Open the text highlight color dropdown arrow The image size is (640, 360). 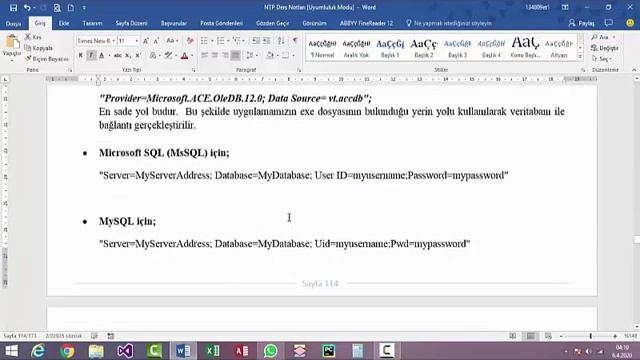tap(175, 56)
